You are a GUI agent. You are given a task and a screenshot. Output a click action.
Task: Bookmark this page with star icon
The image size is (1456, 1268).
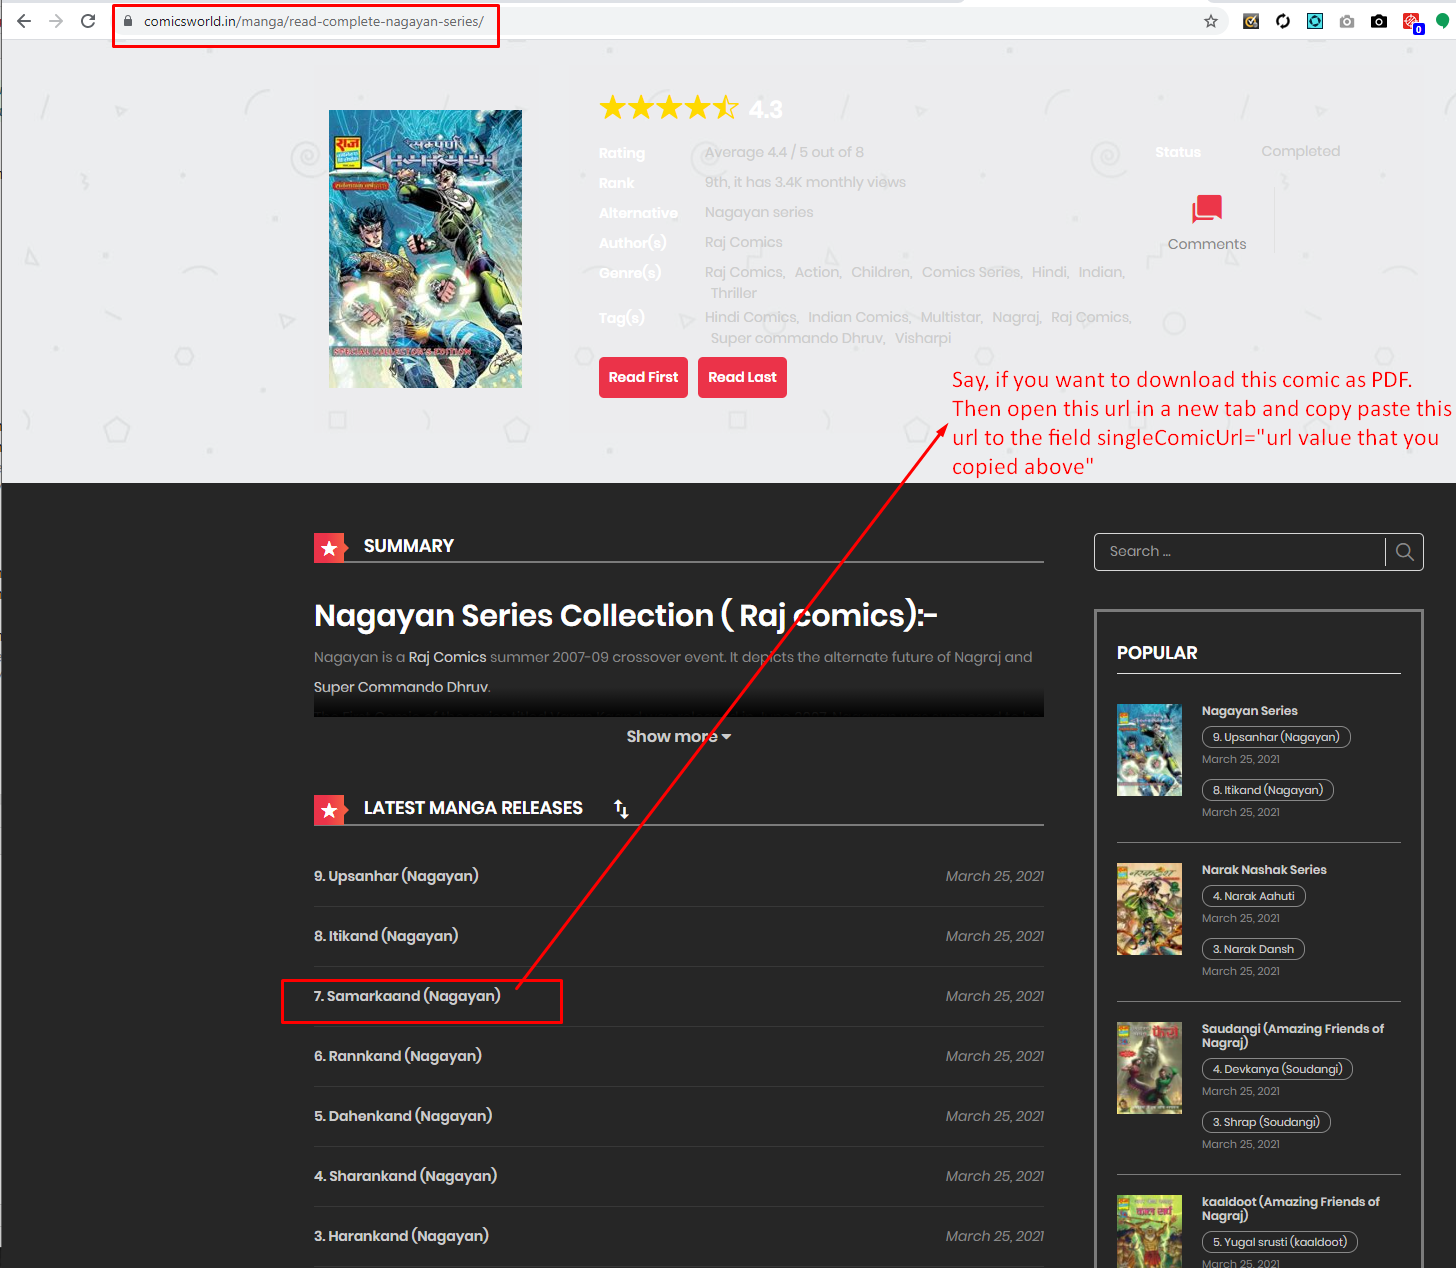point(1211,21)
